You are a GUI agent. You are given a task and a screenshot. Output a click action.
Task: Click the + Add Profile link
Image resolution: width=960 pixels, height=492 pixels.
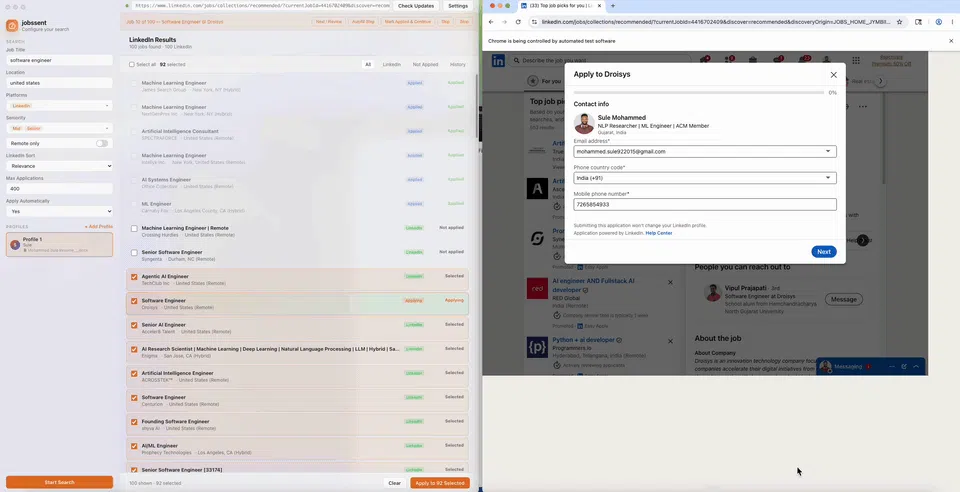point(99,226)
